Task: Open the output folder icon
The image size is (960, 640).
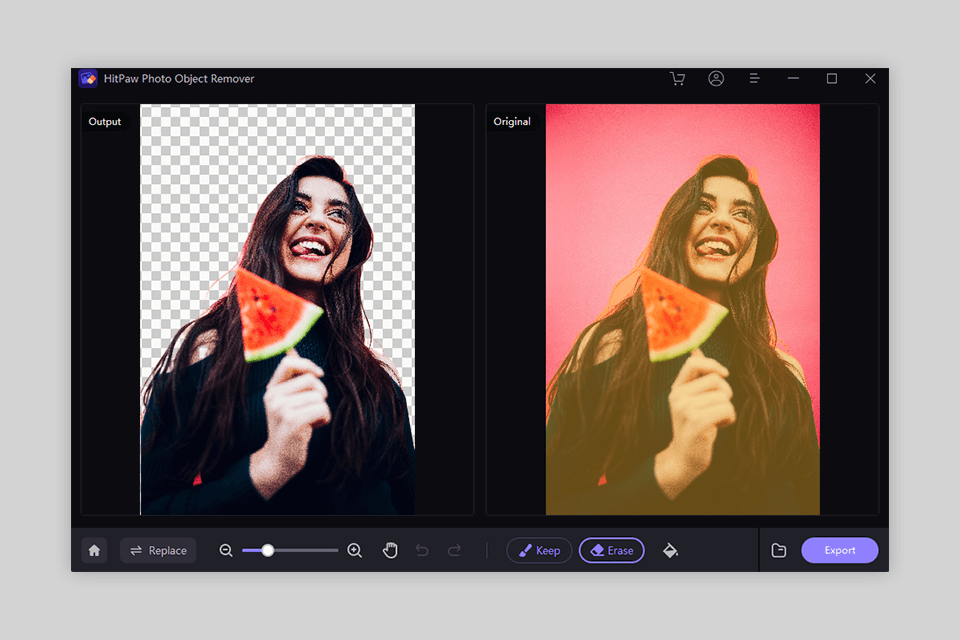Action: tap(779, 551)
